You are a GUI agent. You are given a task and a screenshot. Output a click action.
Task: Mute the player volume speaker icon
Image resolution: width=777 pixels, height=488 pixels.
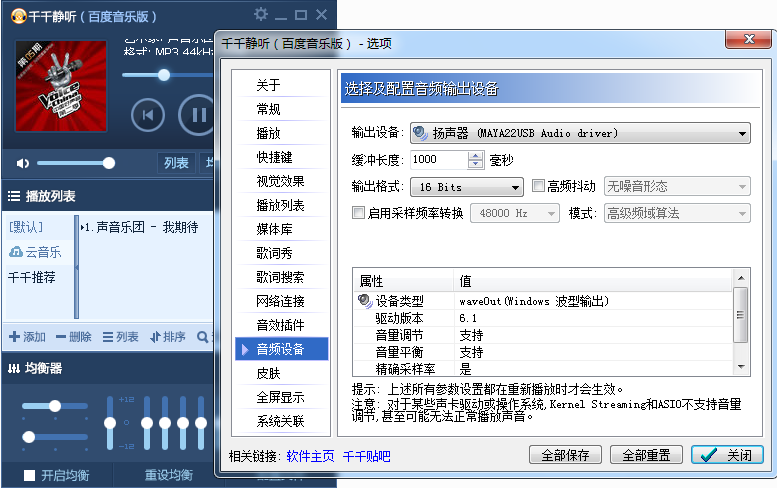pos(23,163)
